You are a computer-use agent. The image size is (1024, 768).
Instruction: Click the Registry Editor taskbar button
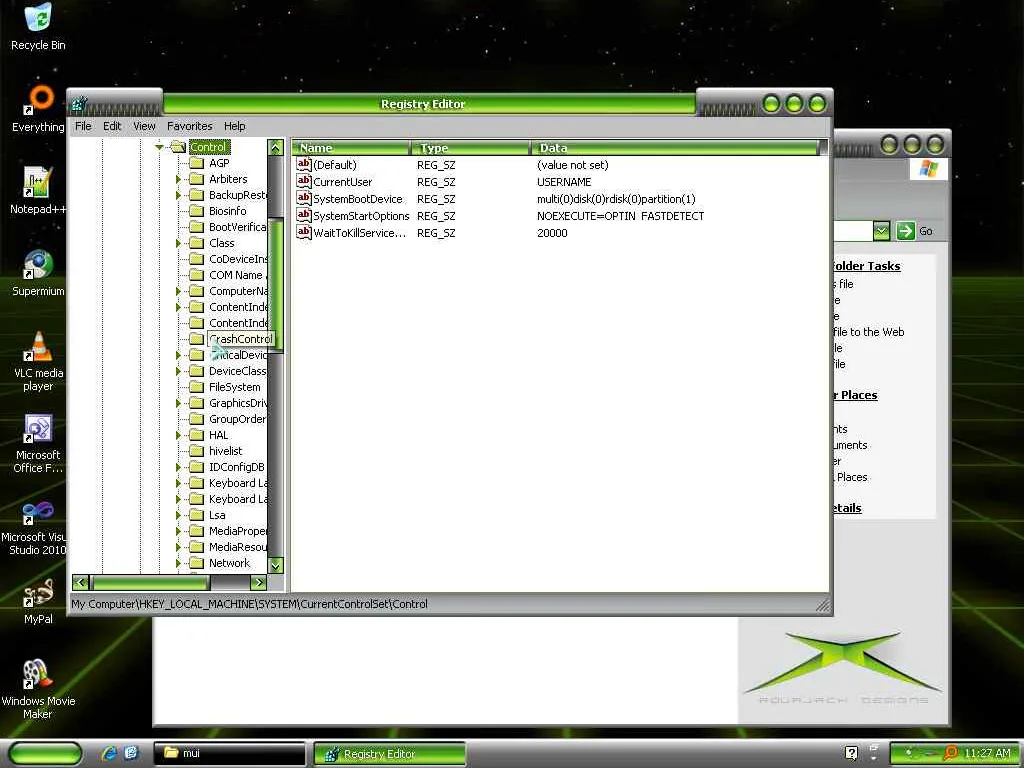pyautogui.click(x=390, y=754)
